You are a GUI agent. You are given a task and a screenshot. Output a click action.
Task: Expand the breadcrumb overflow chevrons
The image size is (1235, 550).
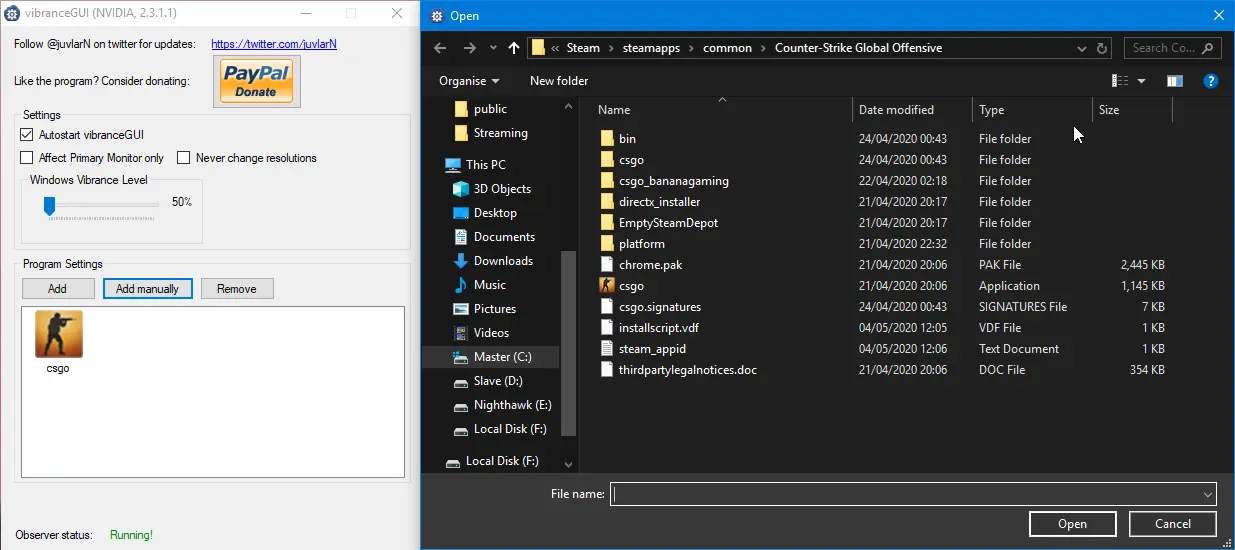coord(555,48)
